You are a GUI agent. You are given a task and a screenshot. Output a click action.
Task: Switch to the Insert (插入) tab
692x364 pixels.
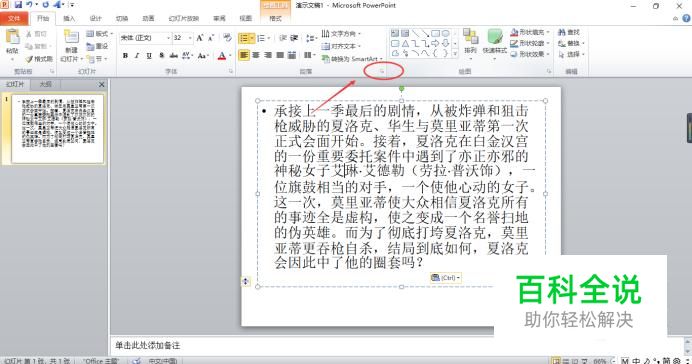[x=69, y=18]
